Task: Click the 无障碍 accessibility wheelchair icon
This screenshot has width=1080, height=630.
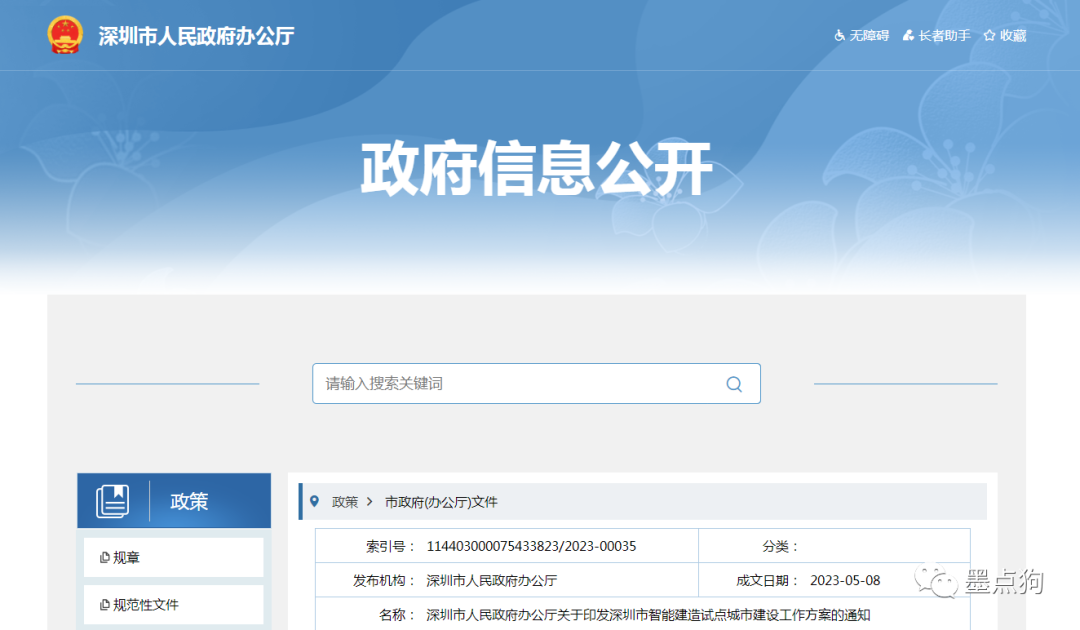Action: pos(840,36)
